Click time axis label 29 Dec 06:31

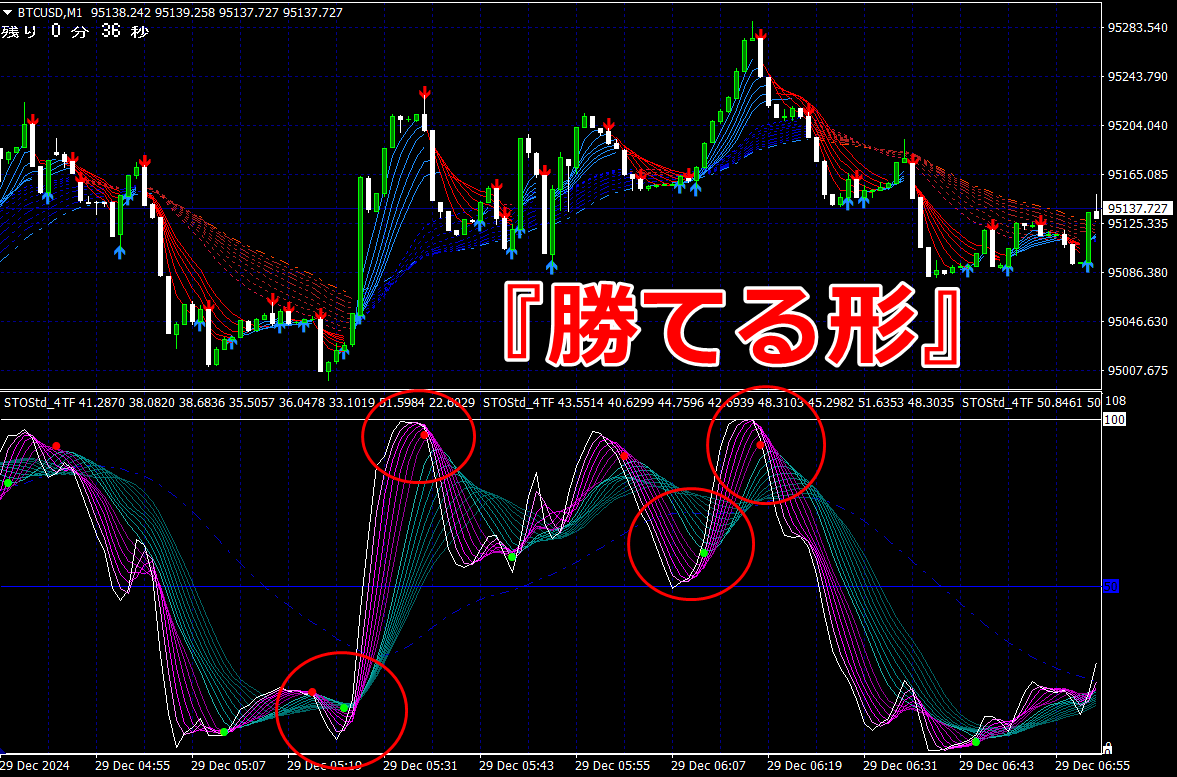901,766
